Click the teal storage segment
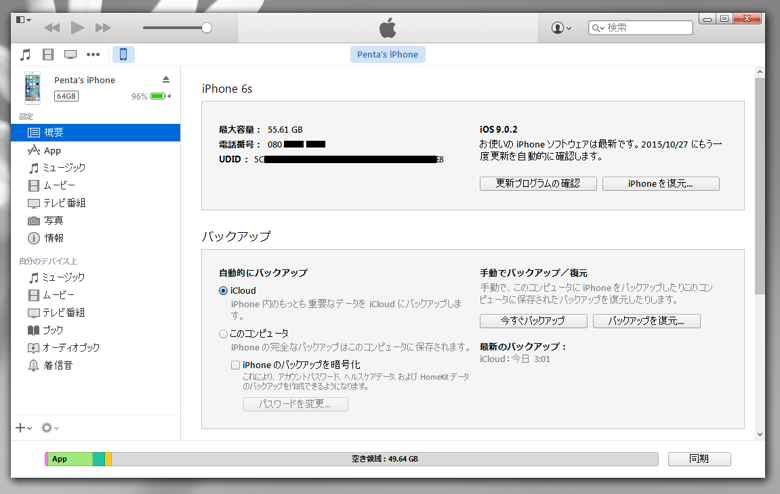 tap(98, 459)
